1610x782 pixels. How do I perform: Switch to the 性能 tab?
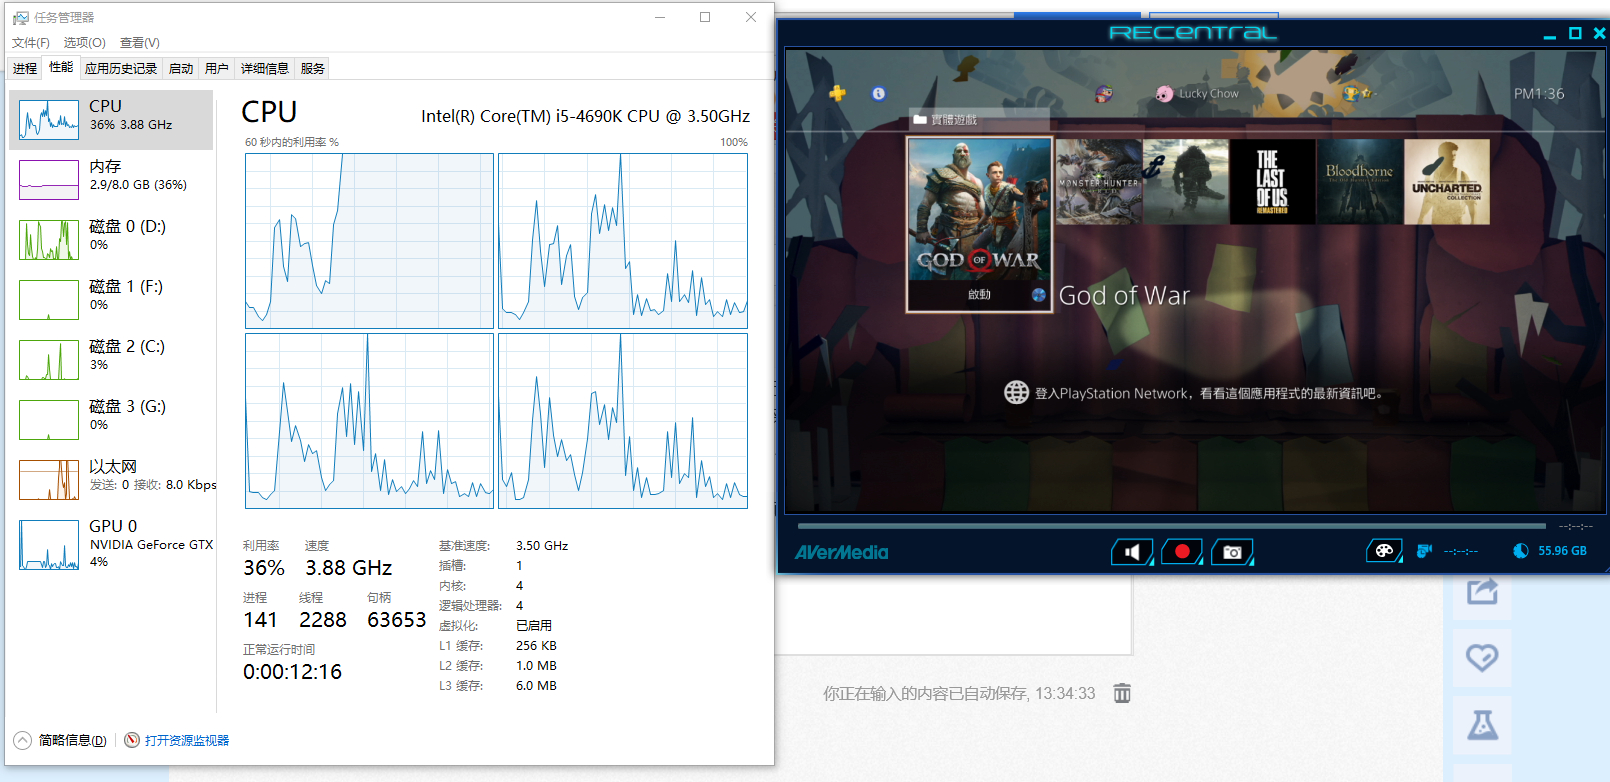pyautogui.click(x=61, y=67)
